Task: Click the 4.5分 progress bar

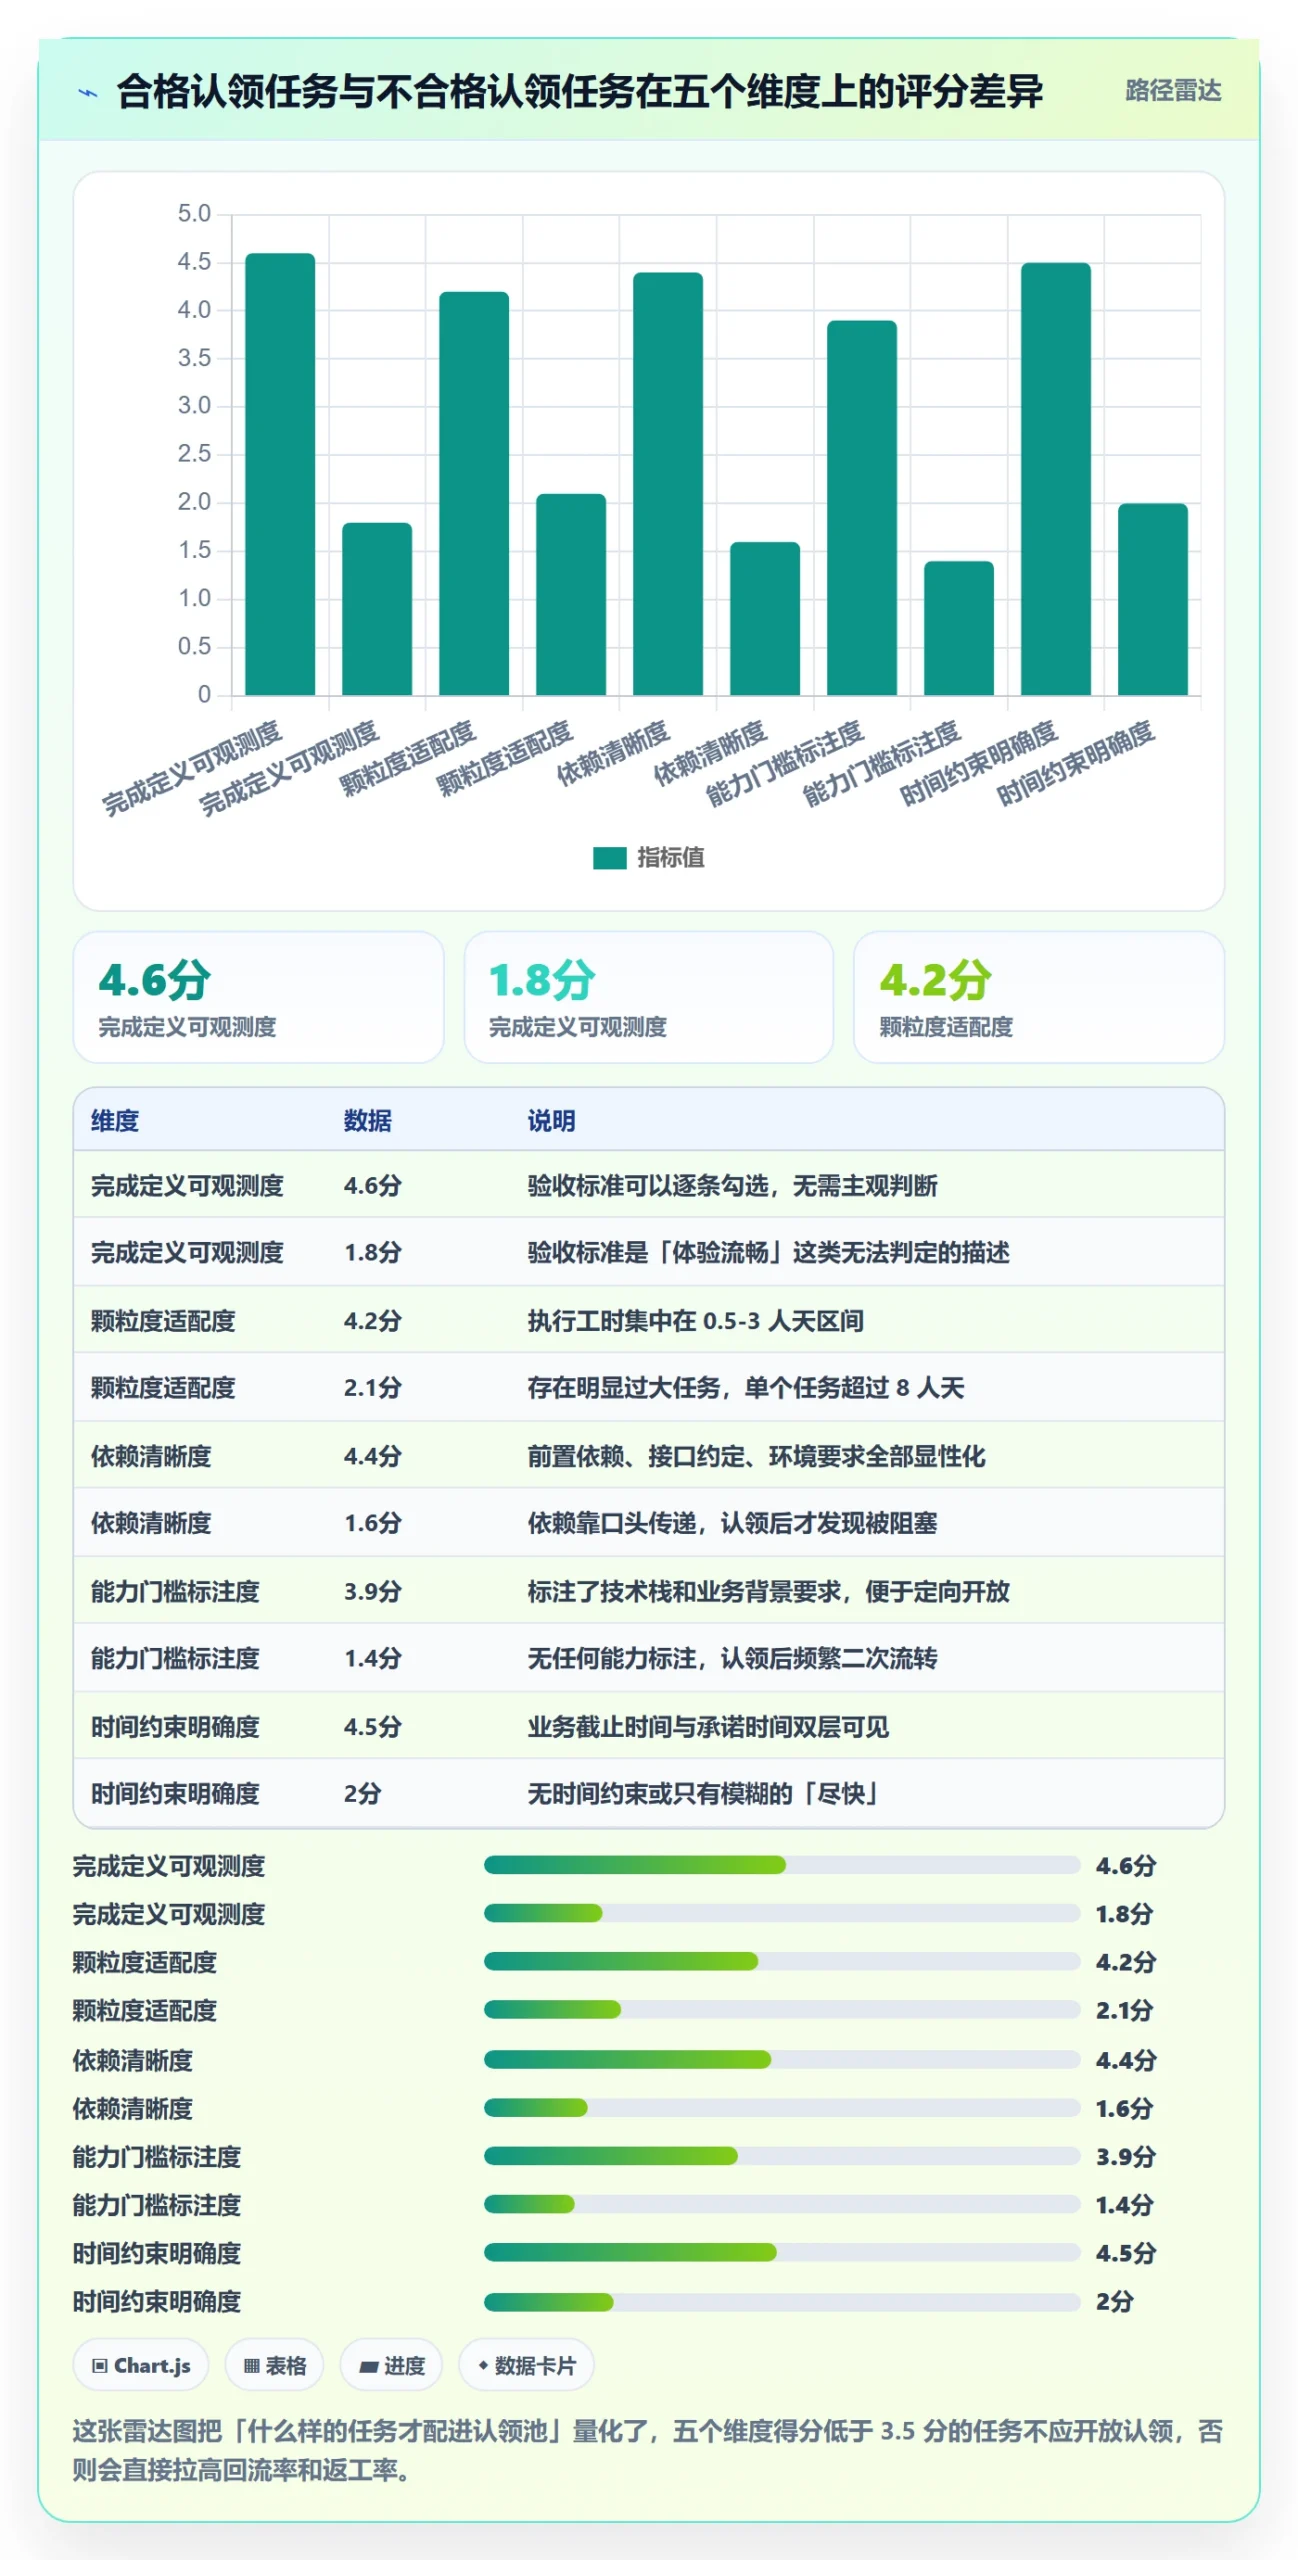Action: click(x=782, y=2252)
